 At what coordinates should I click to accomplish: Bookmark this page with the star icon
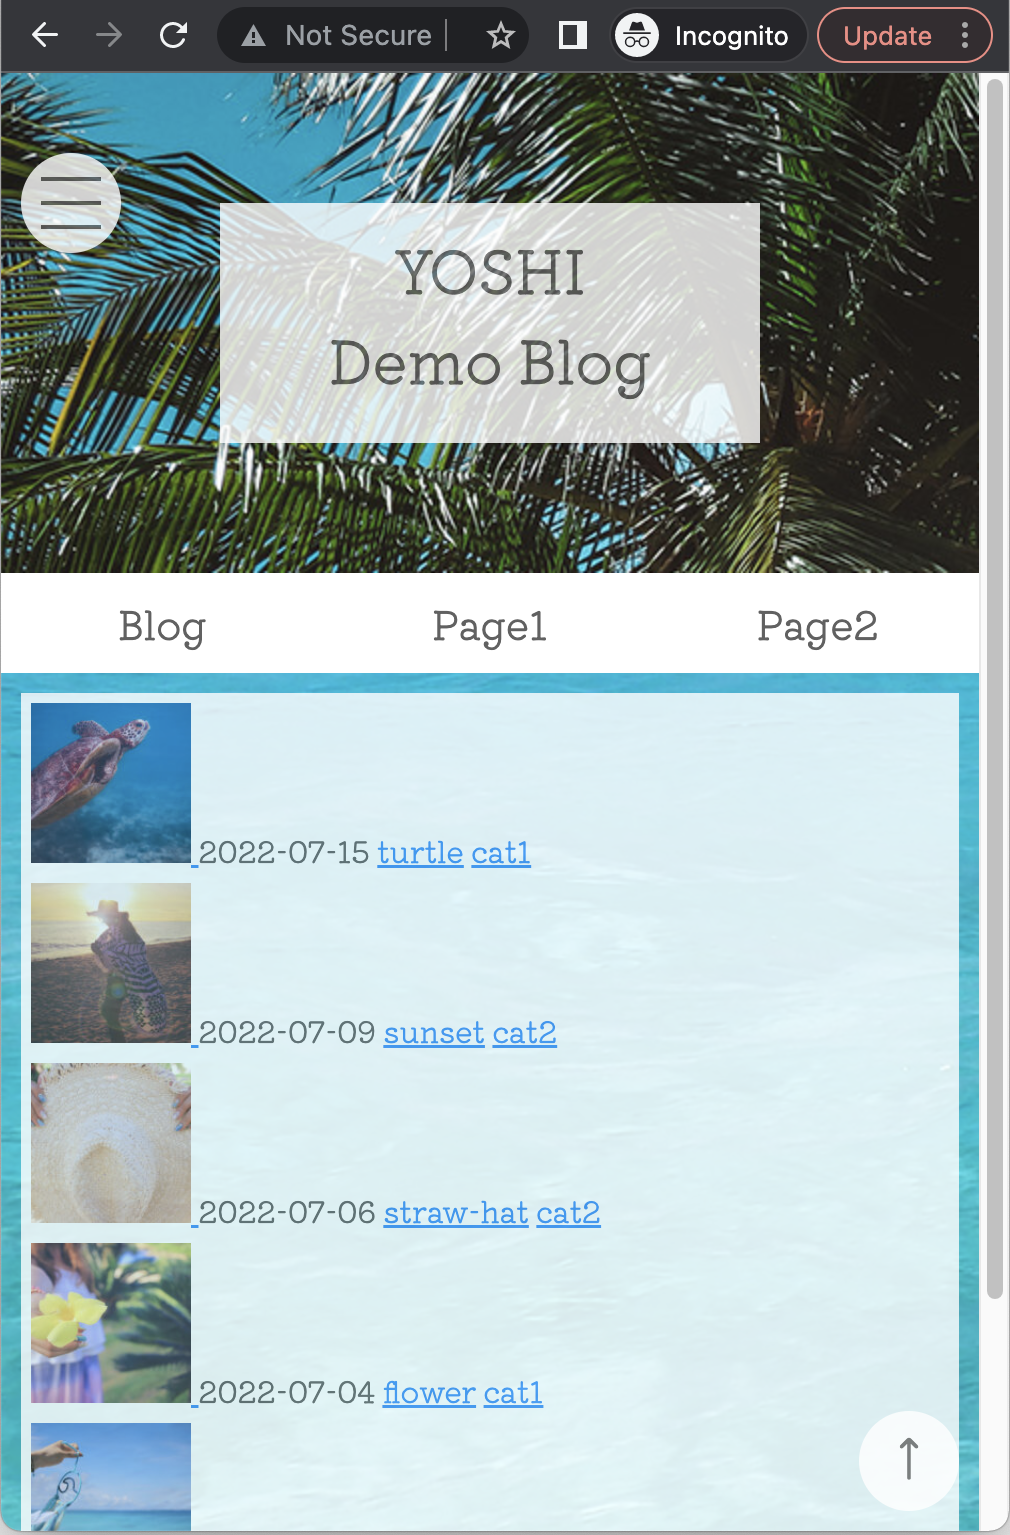[501, 36]
